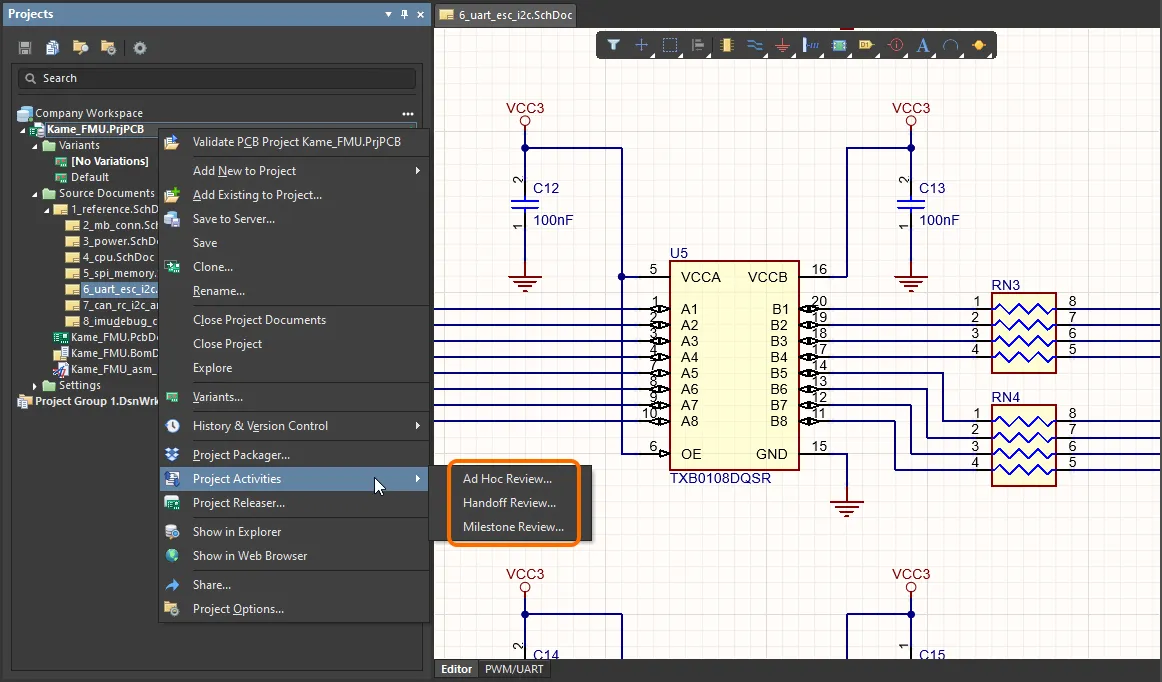Click the Projects panel Search field

coord(216,78)
